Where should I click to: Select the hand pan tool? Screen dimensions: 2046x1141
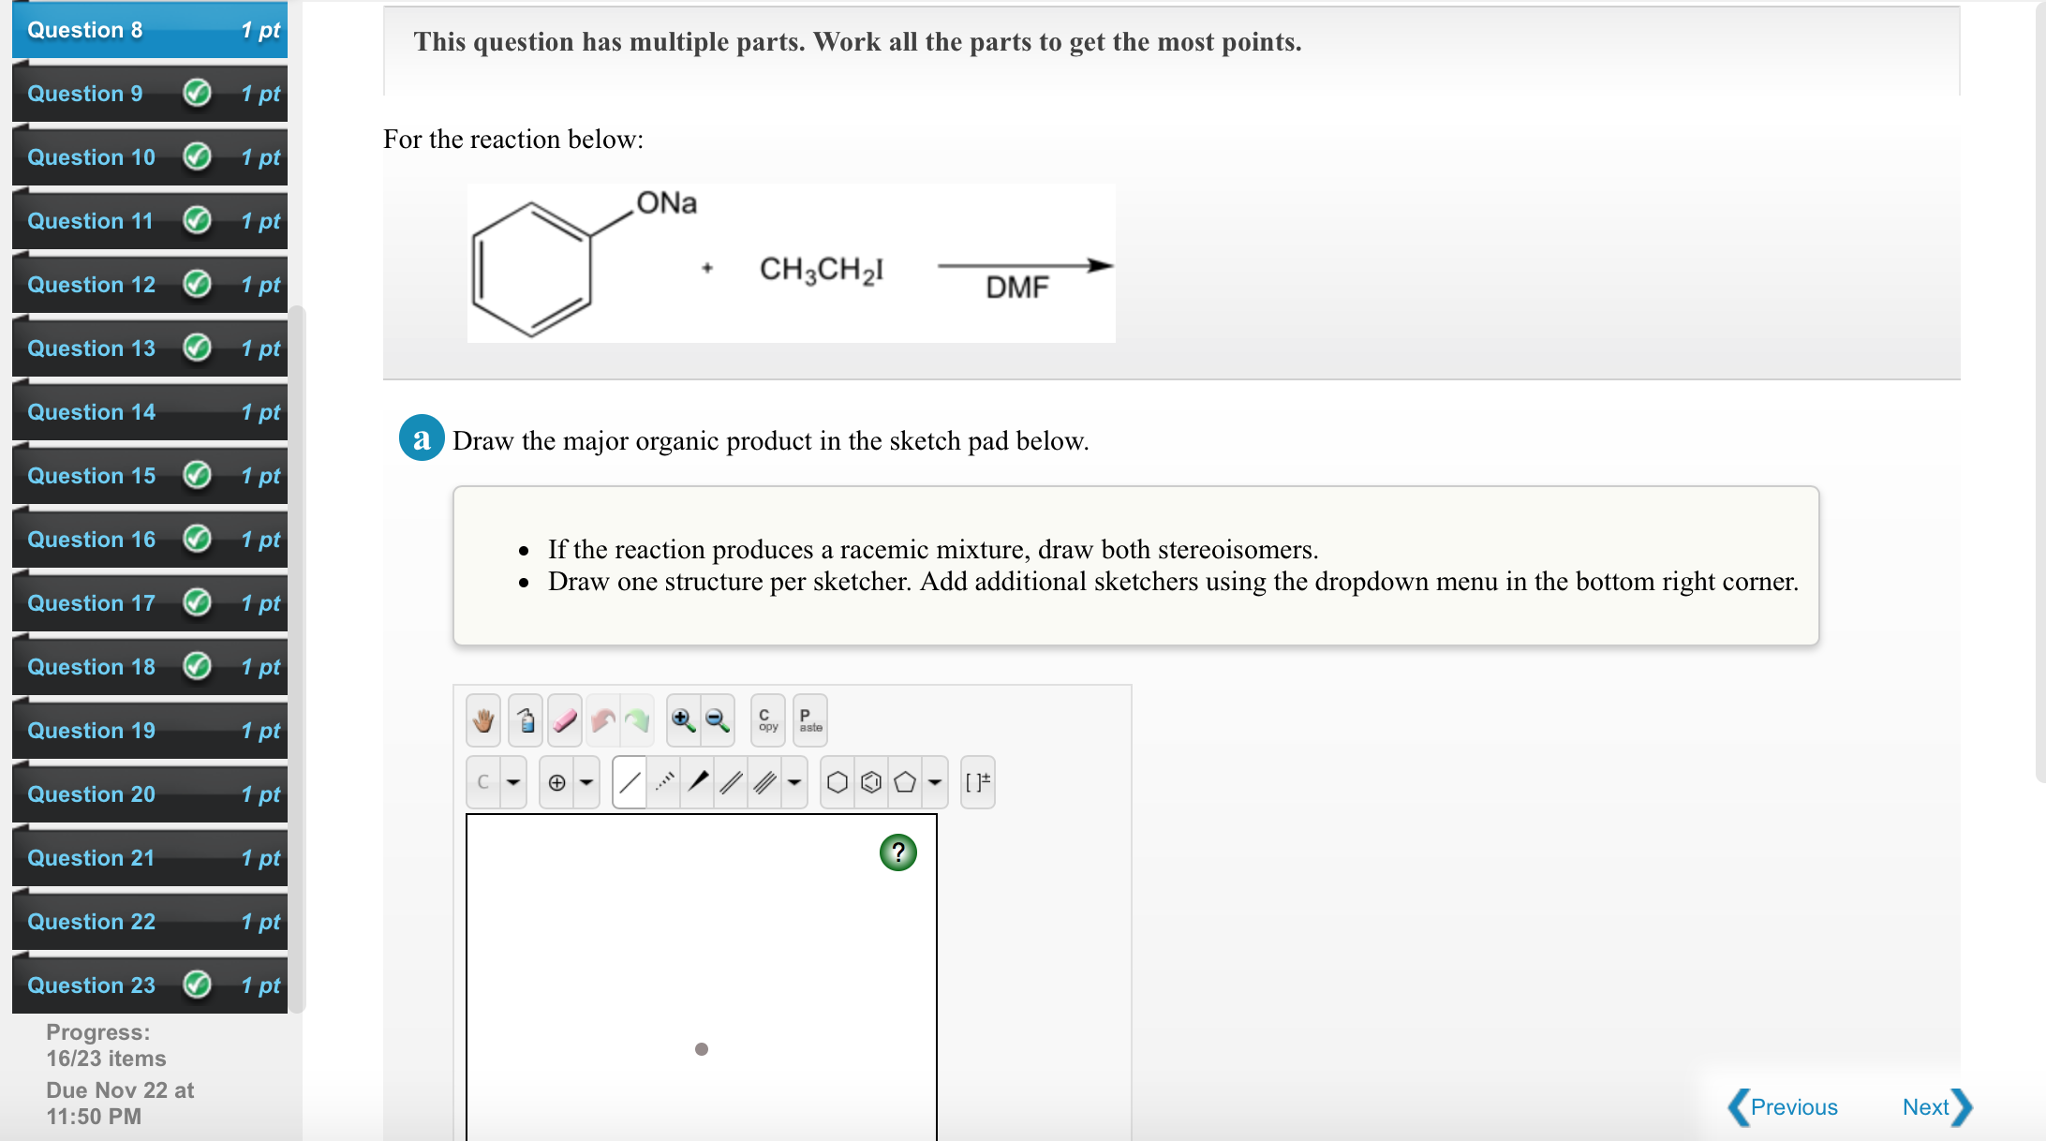[x=483, y=721]
